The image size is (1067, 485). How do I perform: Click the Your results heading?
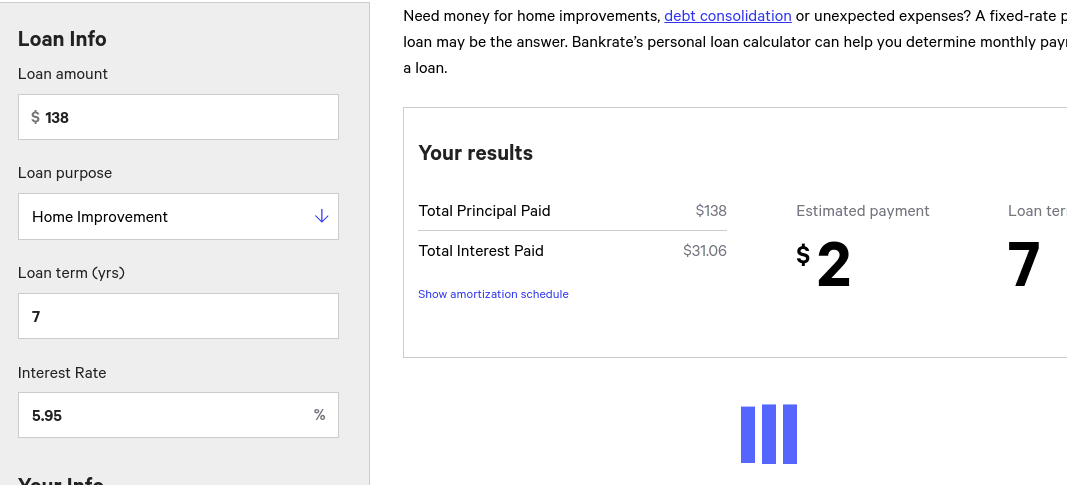point(476,153)
